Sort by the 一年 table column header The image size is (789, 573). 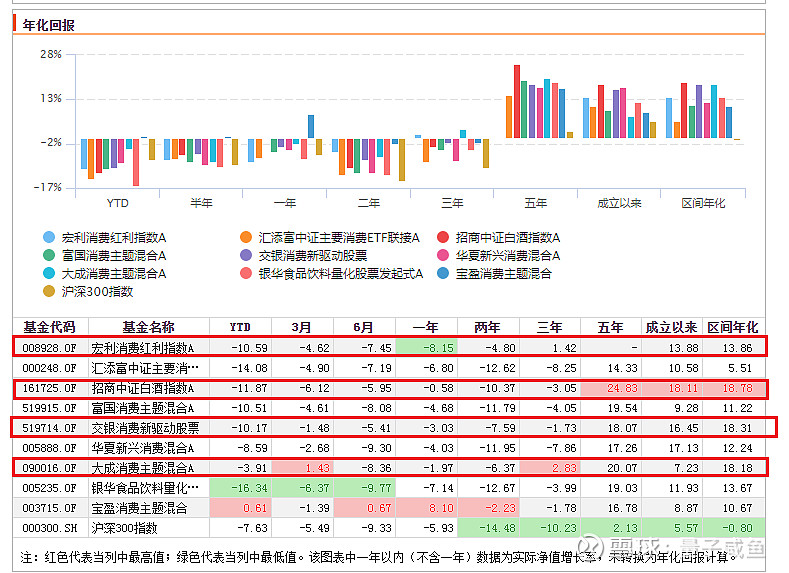pos(426,328)
